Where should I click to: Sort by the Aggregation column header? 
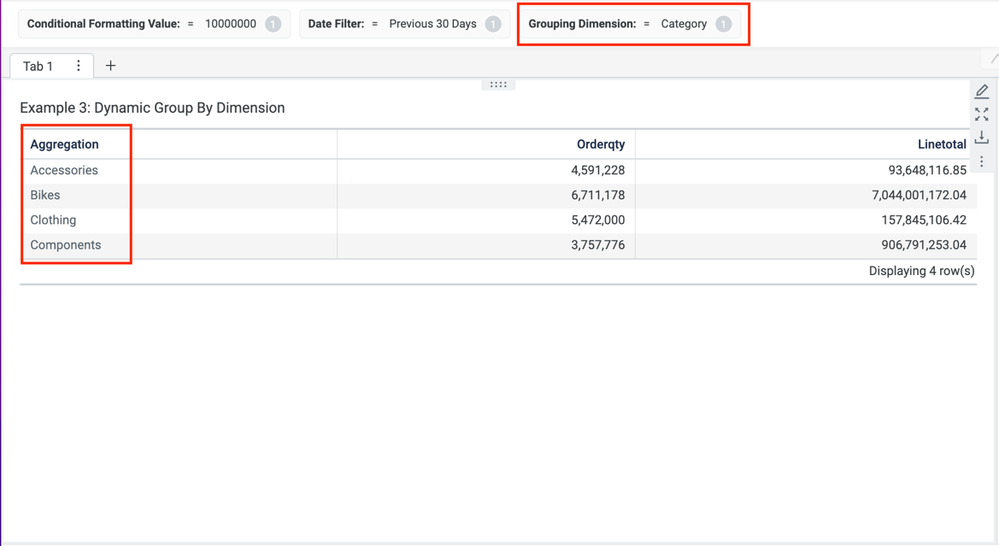[x=64, y=144]
